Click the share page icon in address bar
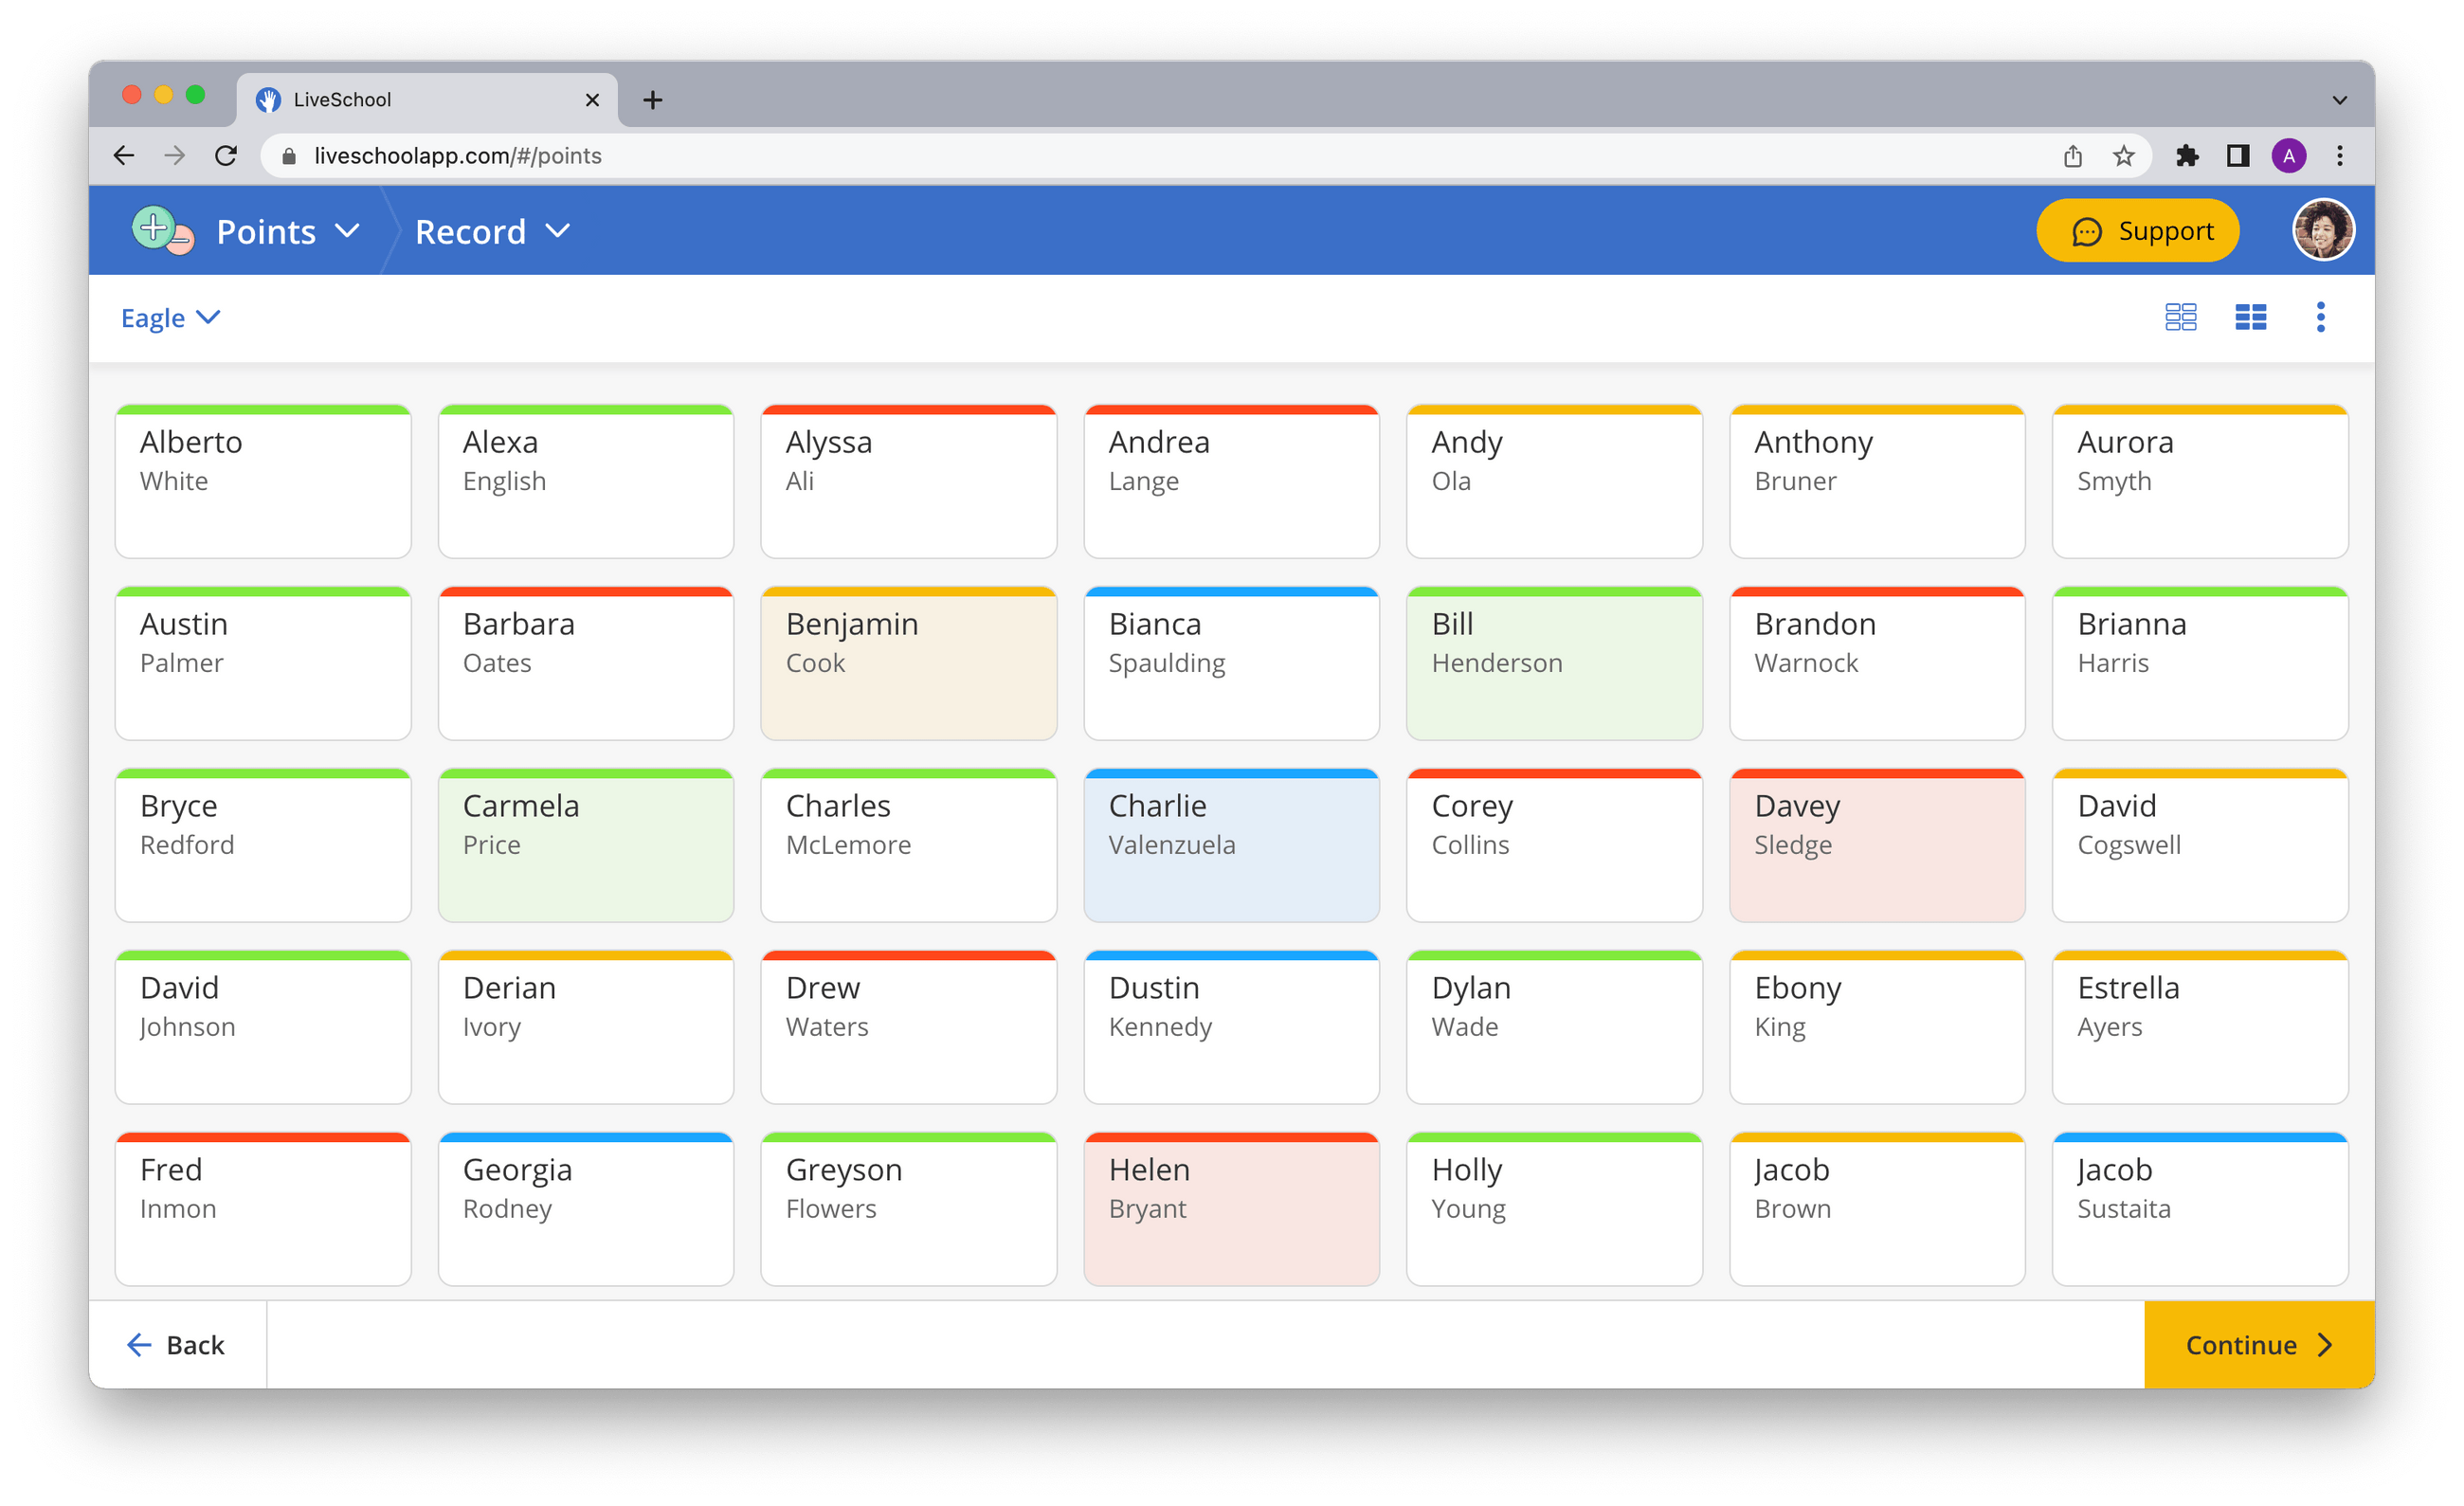 [2072, 156]
